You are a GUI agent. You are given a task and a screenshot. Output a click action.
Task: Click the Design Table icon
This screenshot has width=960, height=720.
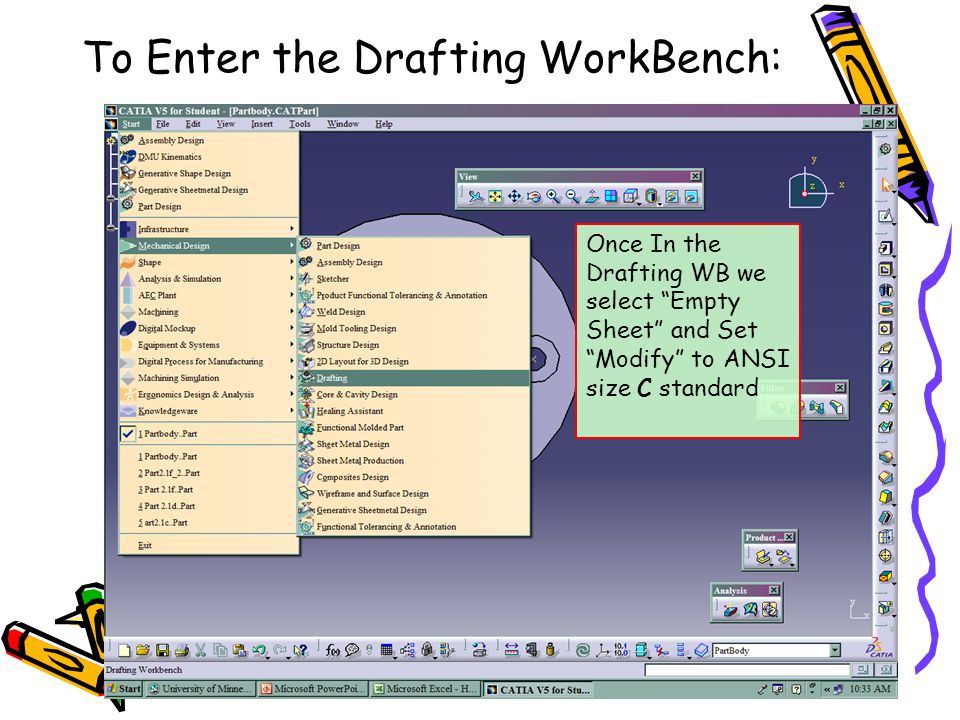click(386, 650)
